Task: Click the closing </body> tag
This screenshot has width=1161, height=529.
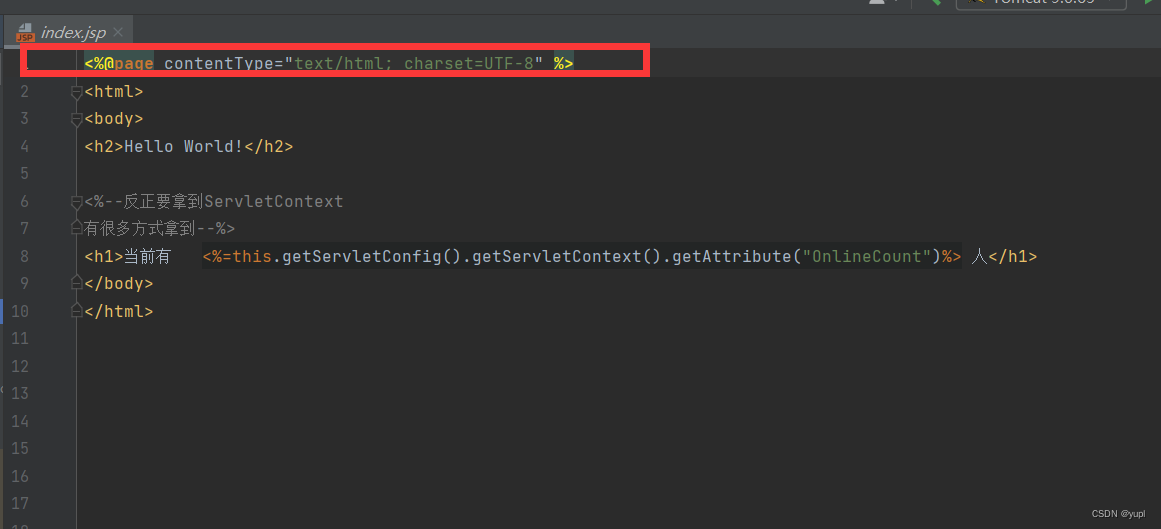Action: [119, 284]
